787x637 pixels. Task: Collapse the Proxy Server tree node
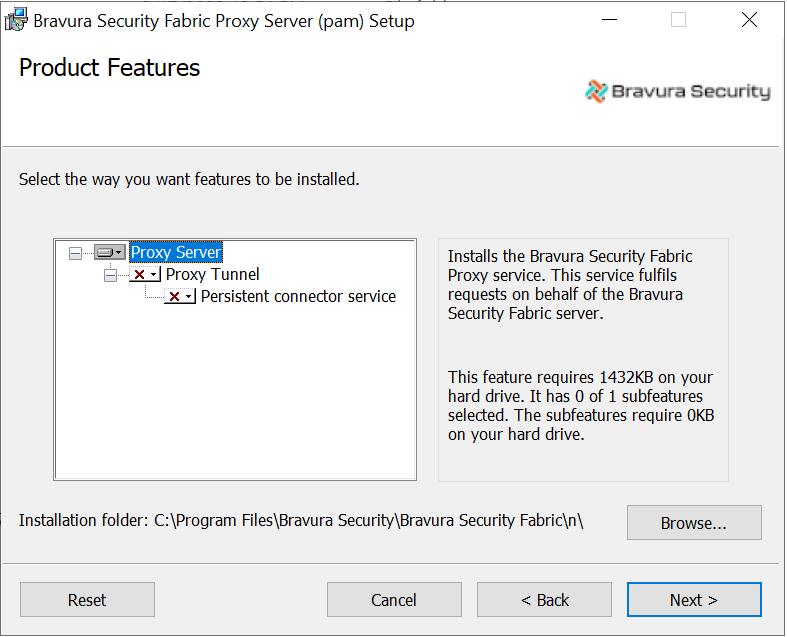tap(75, 253)
